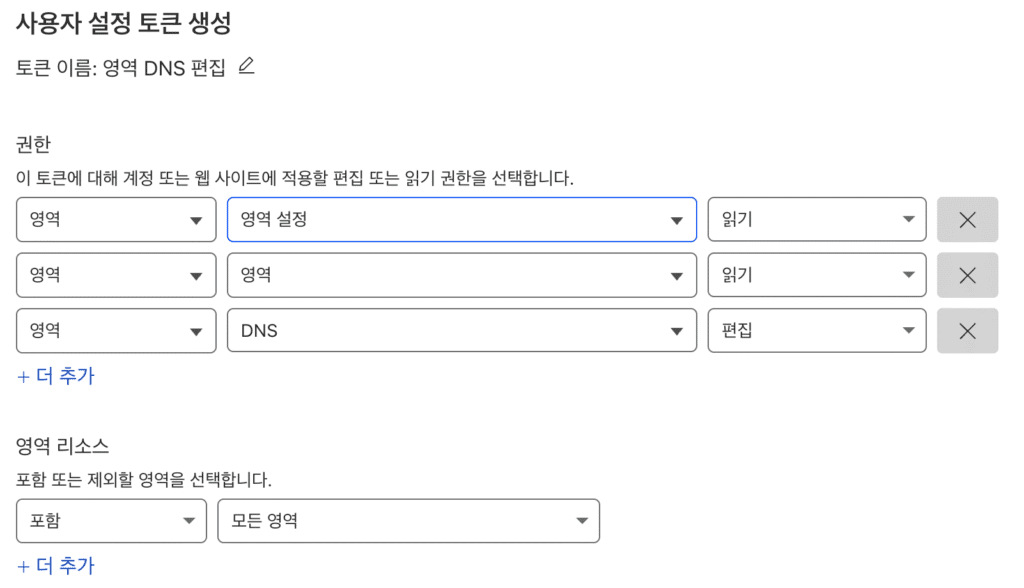The image size is (1024, 588).
Task: Open first row's 읽기 access dropdown
Action: tap(816, 220)
